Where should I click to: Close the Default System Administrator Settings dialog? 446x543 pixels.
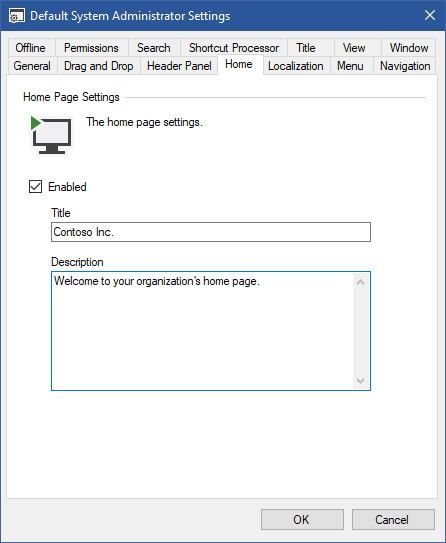(x=430, y=15)
